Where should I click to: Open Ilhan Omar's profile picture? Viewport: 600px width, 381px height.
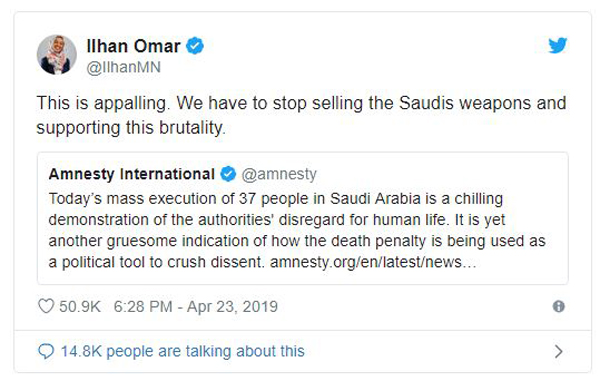click(x=57, y=55)
